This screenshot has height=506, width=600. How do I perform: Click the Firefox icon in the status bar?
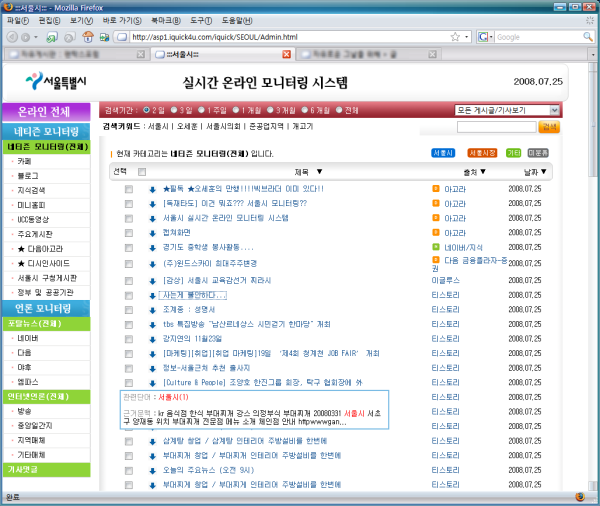580,497
